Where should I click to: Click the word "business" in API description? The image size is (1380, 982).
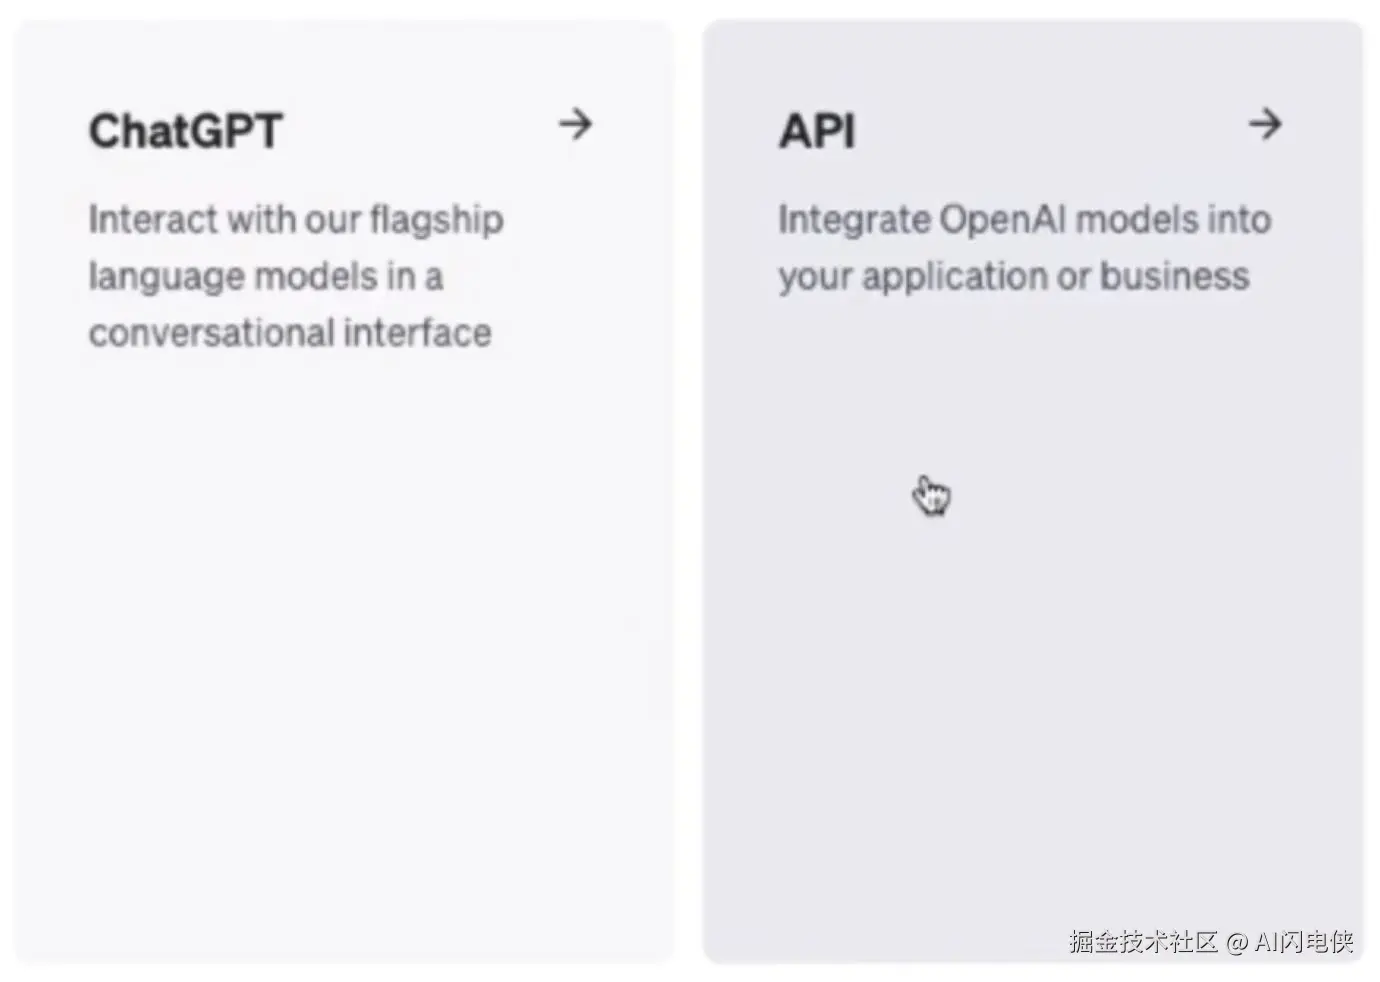click(1174, 277)
